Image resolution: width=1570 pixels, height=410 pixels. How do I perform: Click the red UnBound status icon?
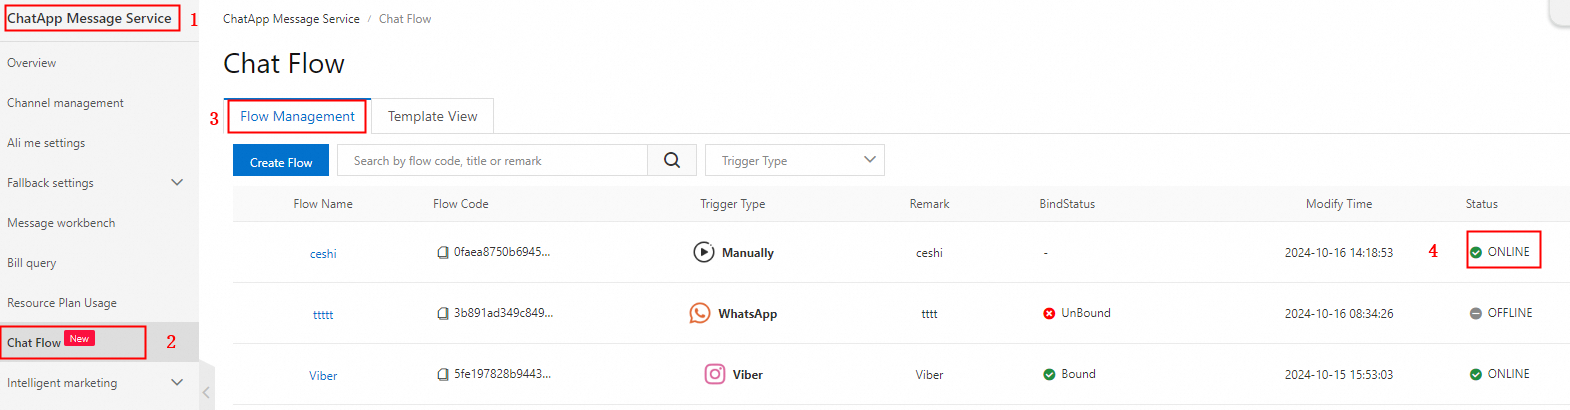pos(1049,313)
